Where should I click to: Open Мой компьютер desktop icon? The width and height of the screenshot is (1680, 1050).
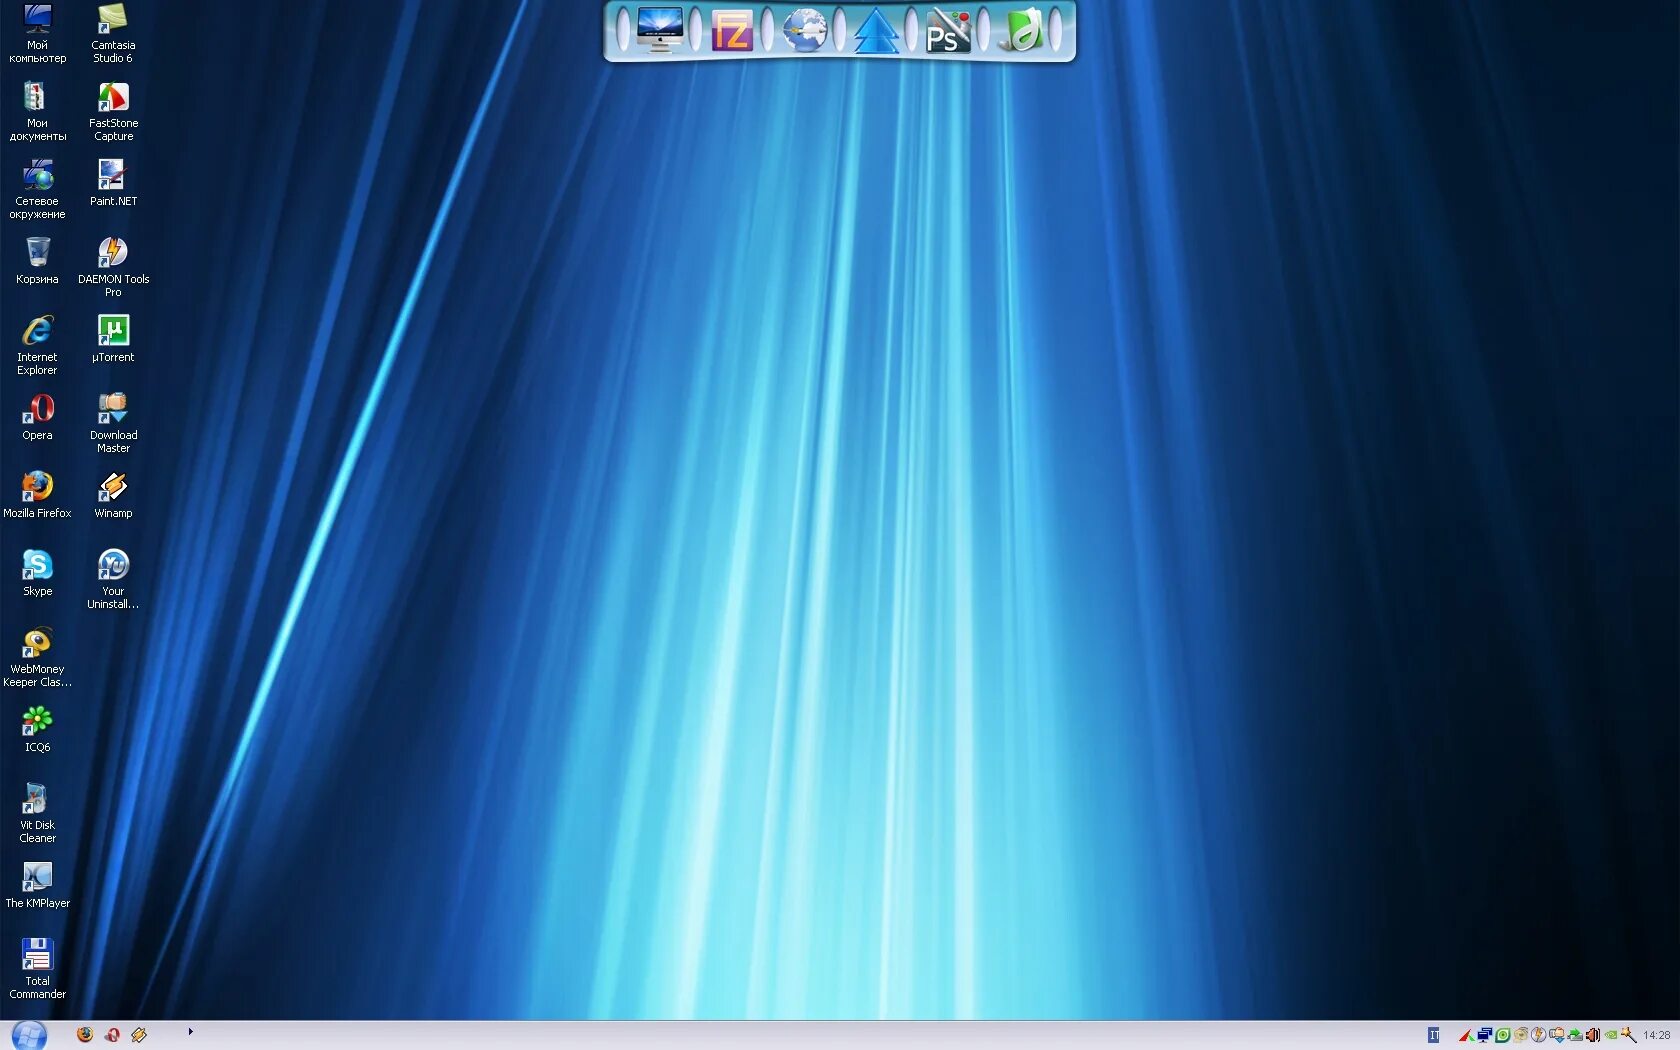(x=37, y=34)
